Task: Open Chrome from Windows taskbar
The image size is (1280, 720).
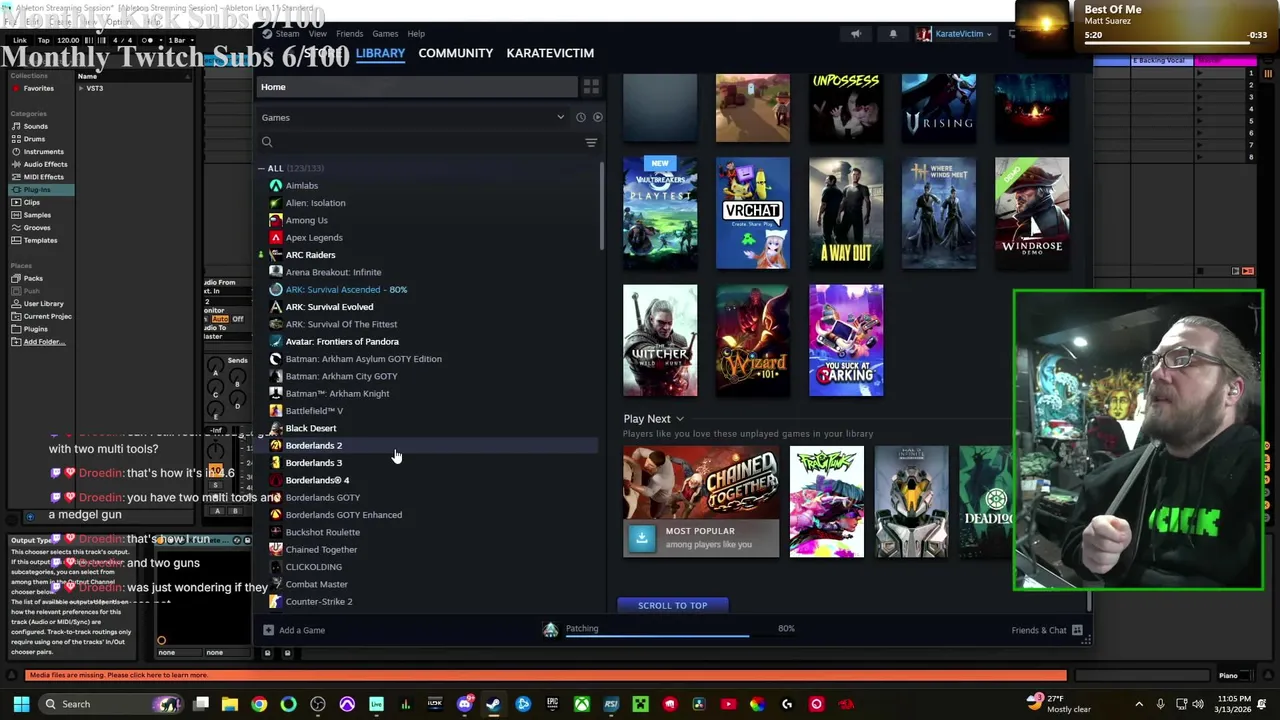Action: click(259, 704)
